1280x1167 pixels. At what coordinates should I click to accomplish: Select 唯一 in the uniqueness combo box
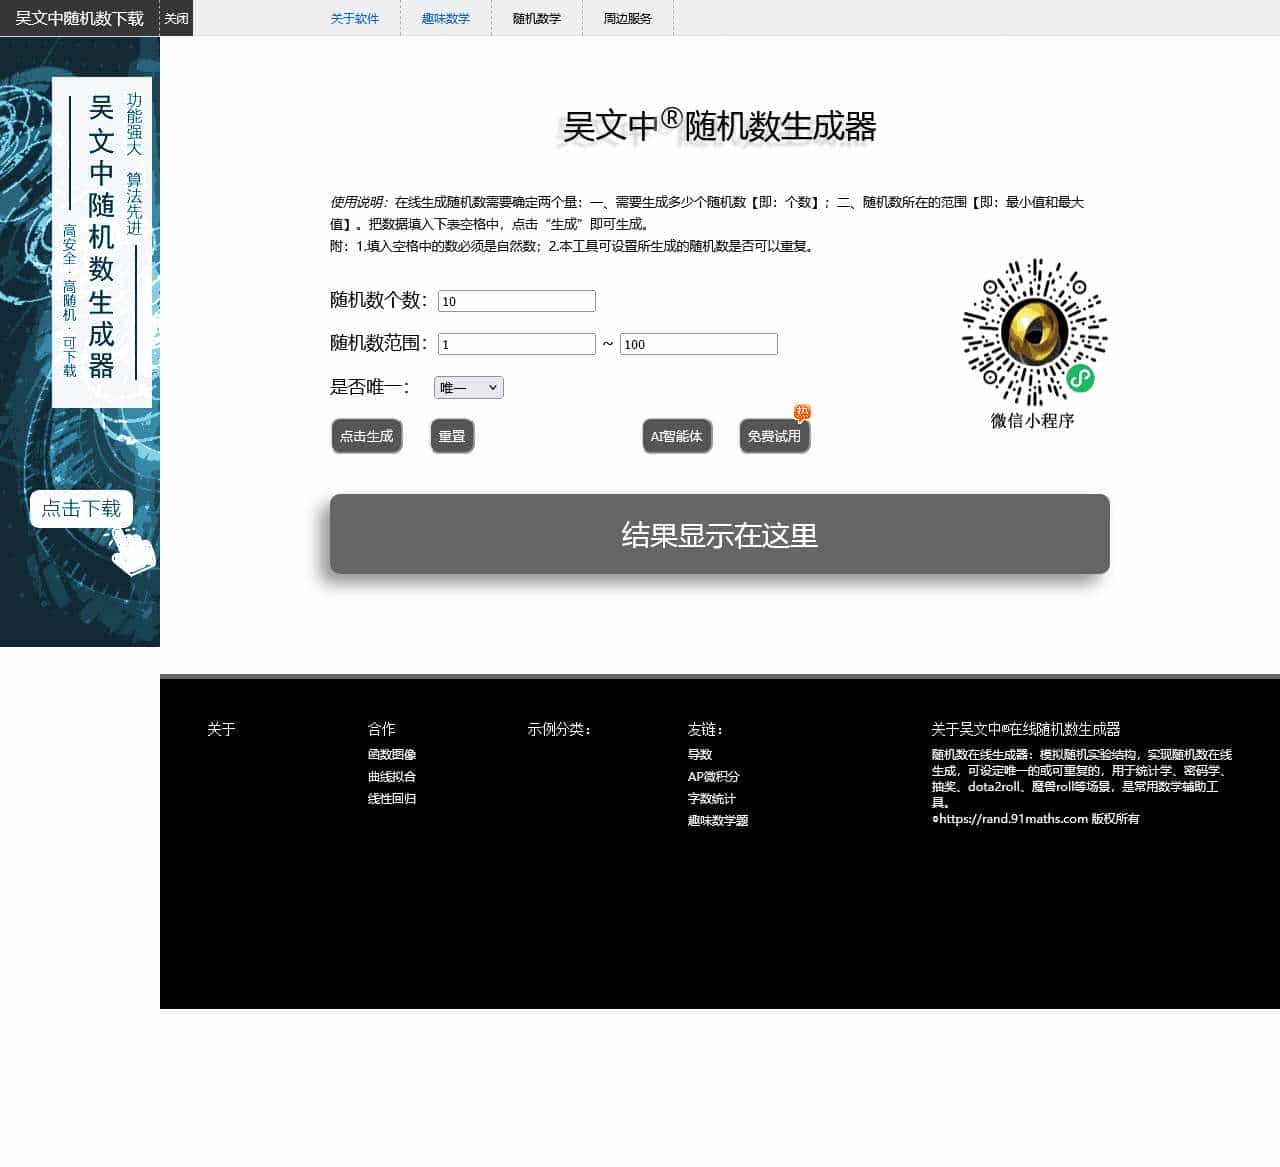click(467, 387)
